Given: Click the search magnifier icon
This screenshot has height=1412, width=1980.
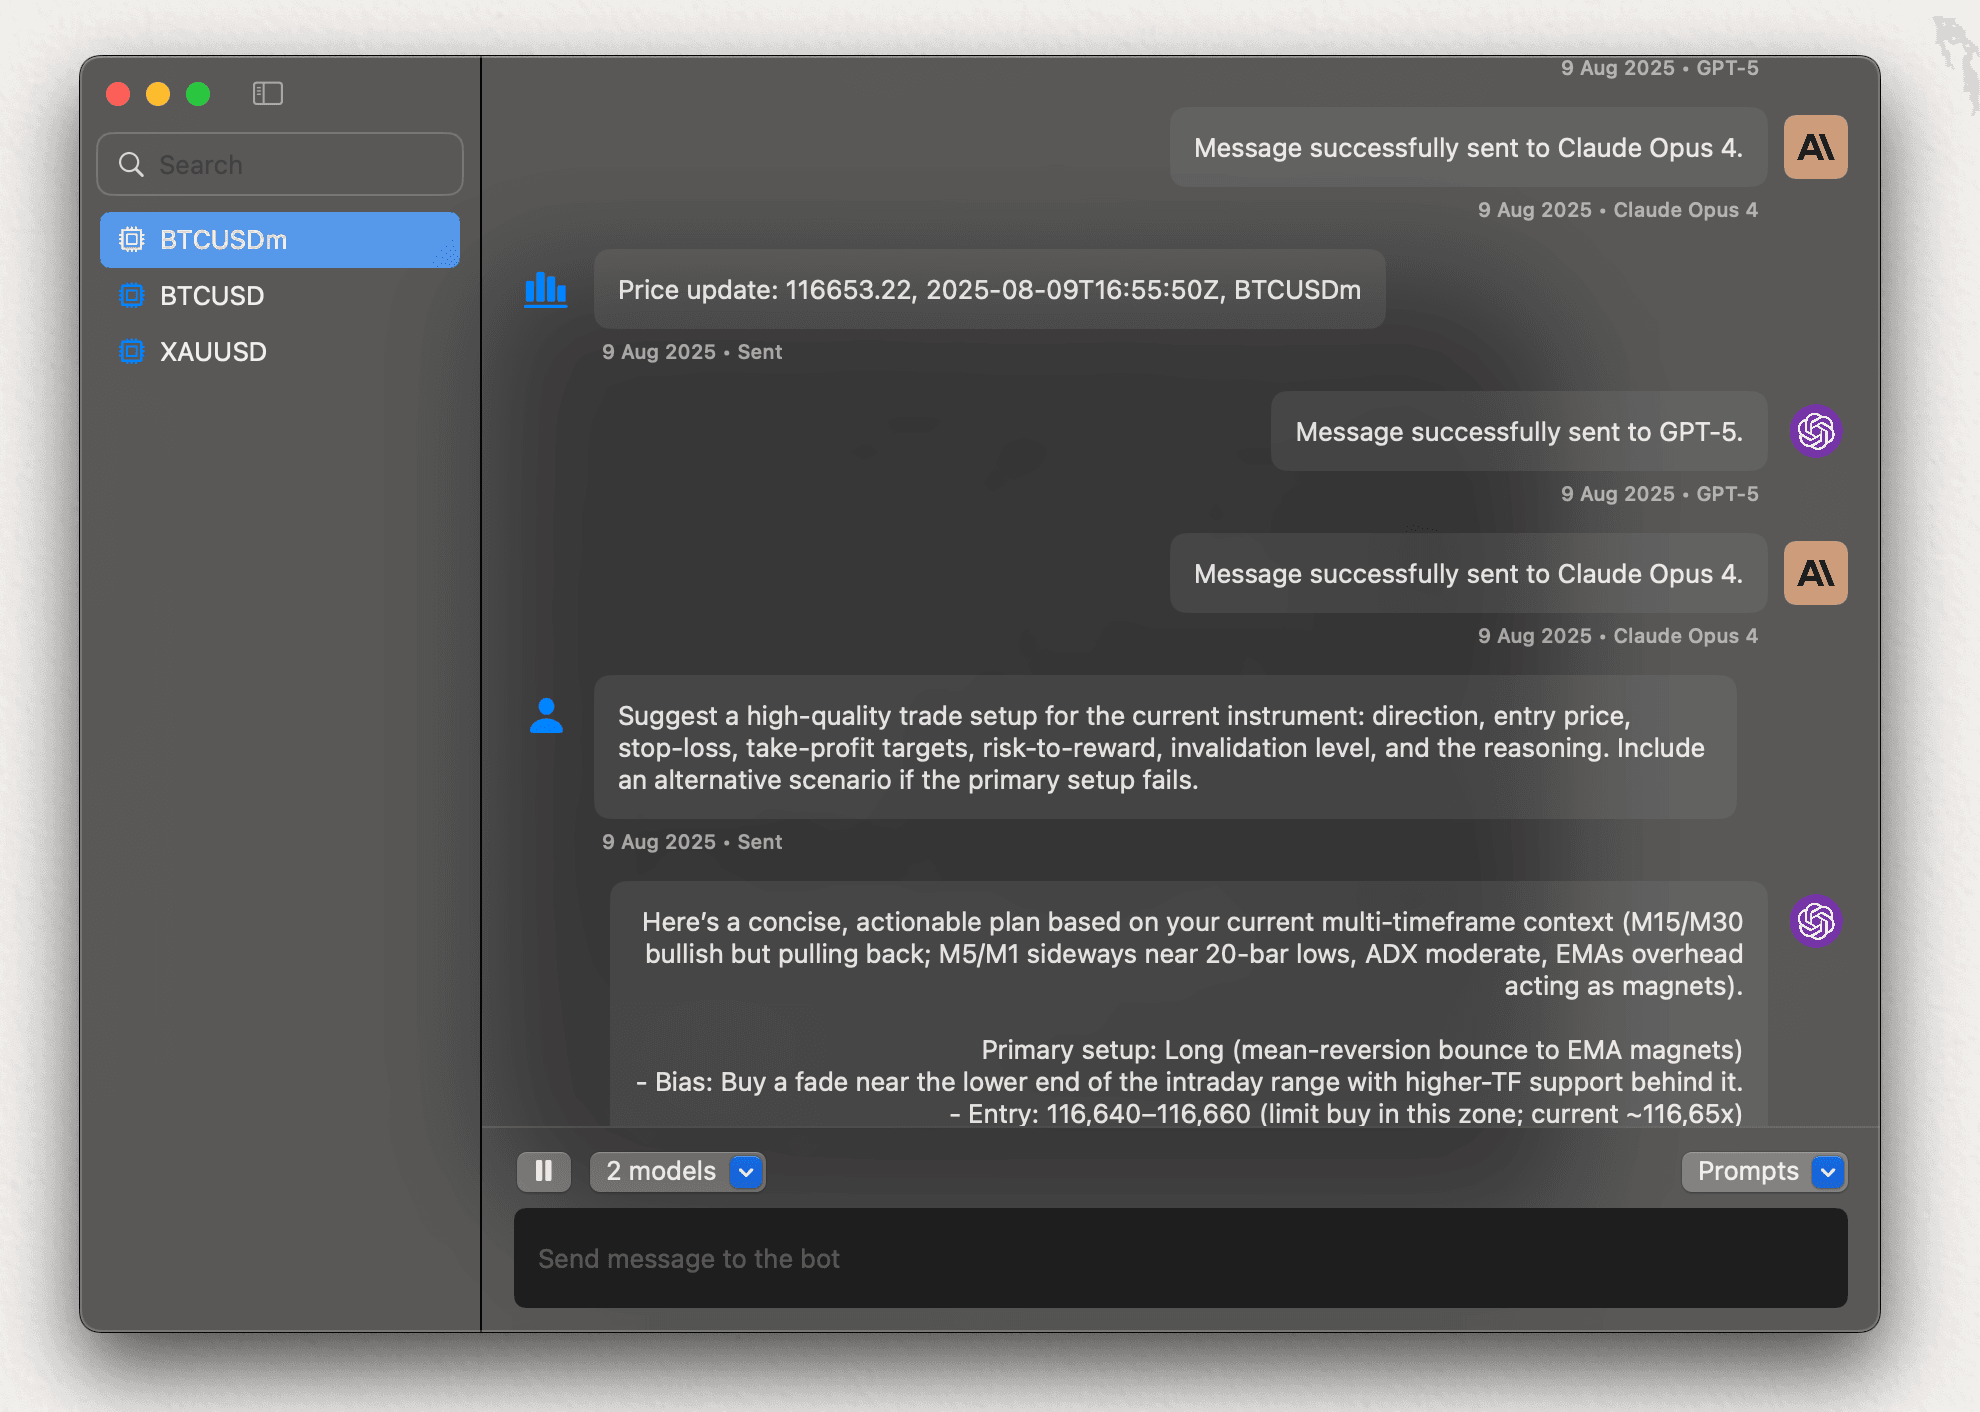Looking at the screenshot, I should pos(131,165).
